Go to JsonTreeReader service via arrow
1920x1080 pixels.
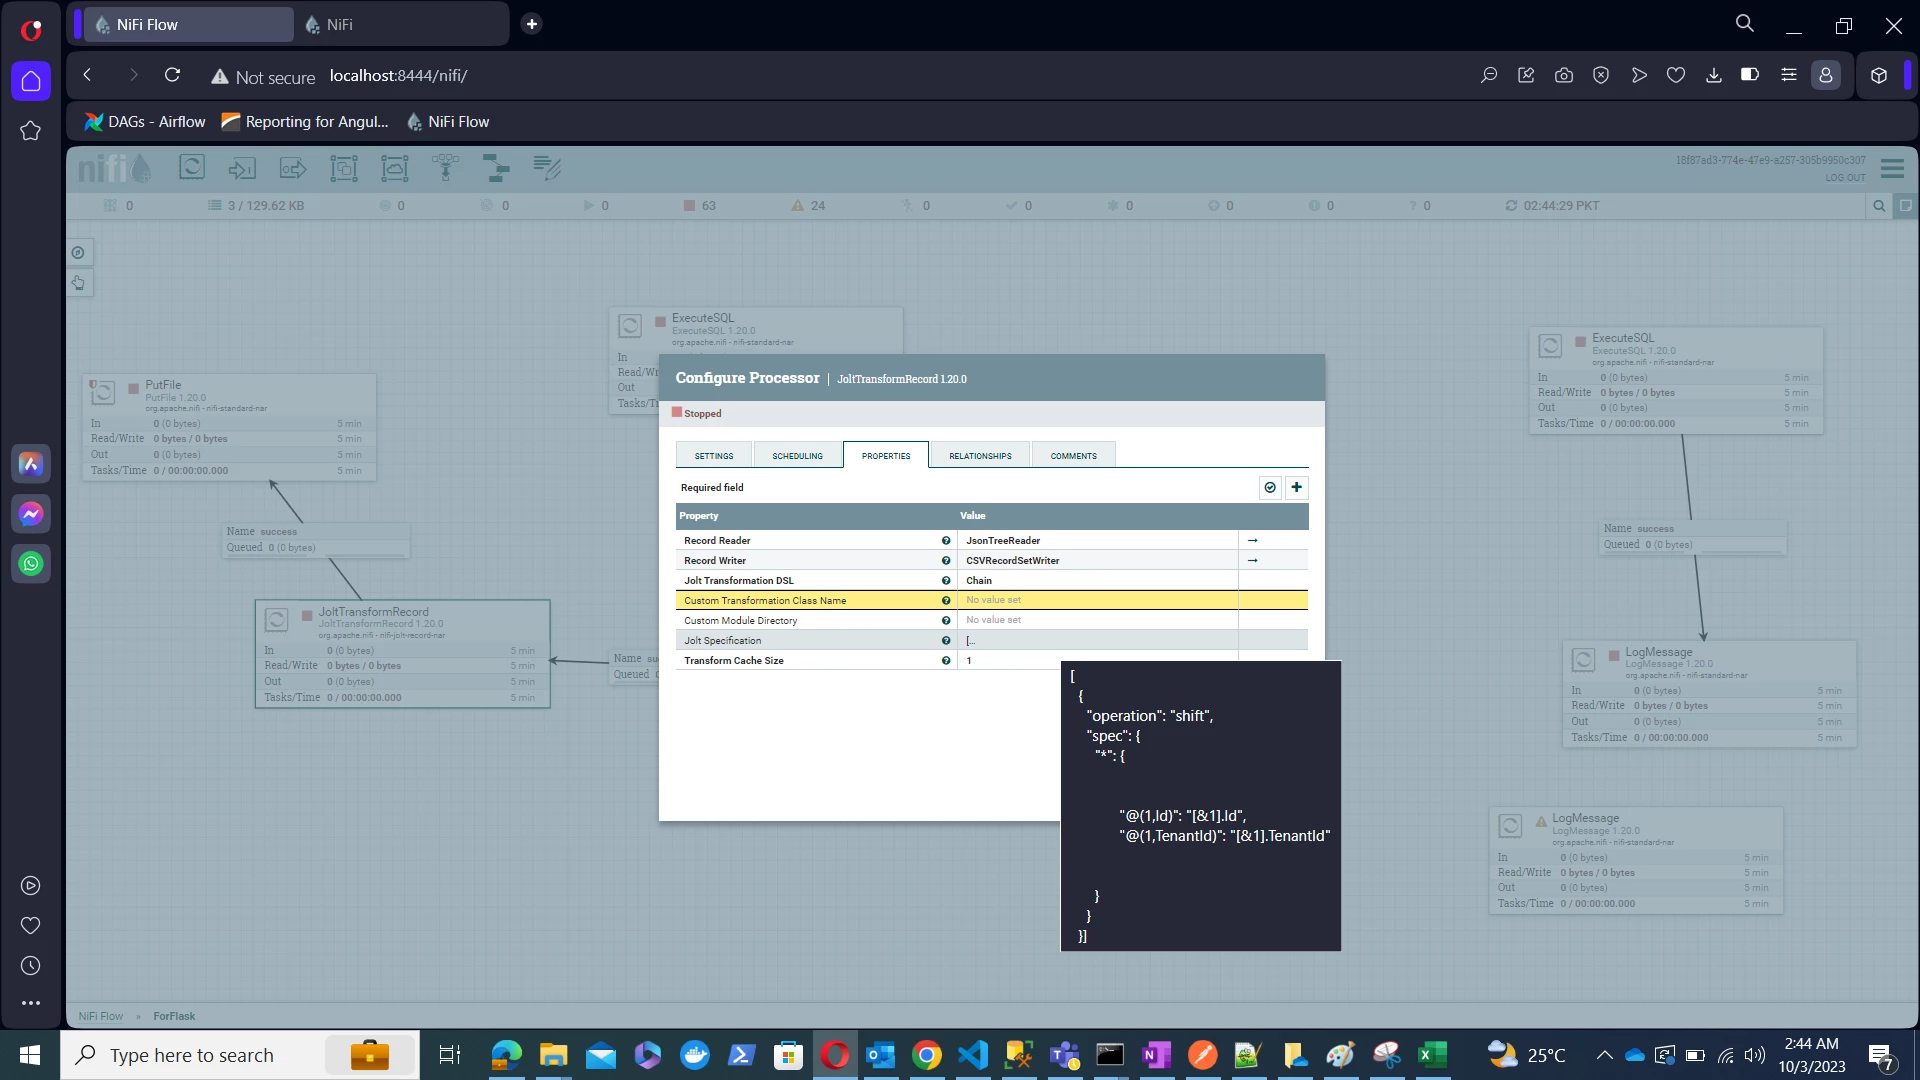point(1252,540)
